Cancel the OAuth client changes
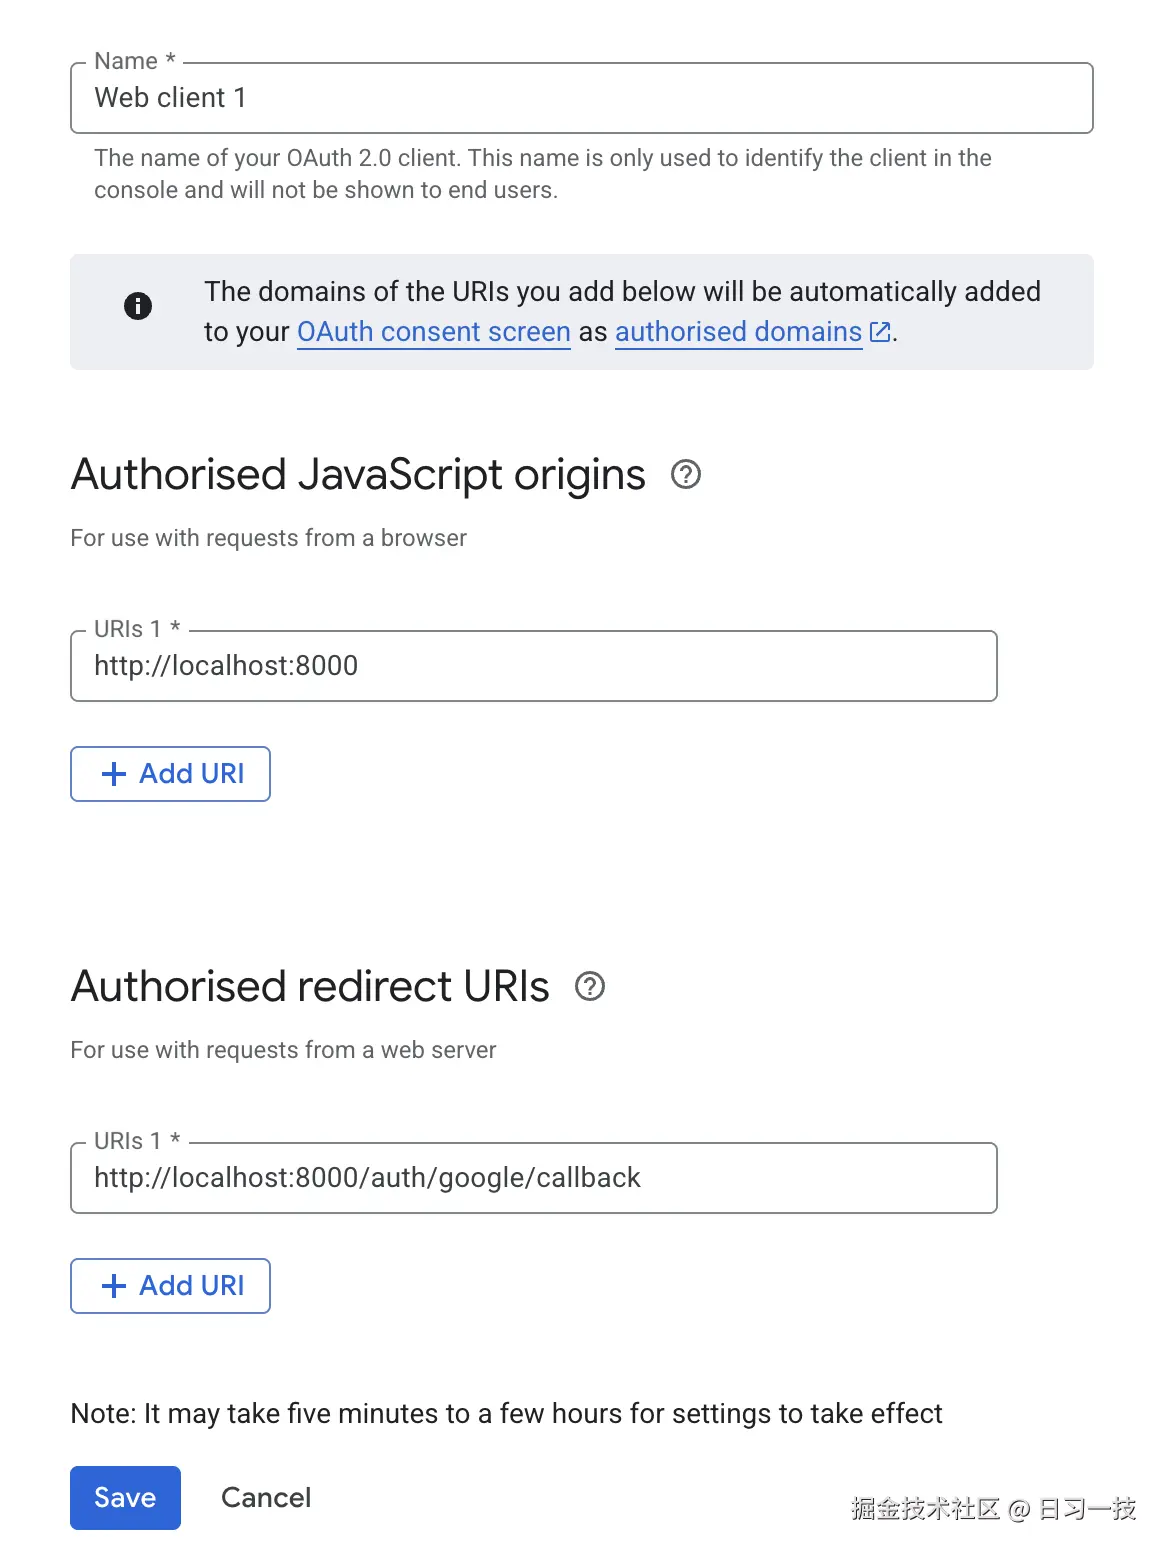Image resolution: width=1172 pixels, height=1558 pixels. click(x=265, y=1497)
